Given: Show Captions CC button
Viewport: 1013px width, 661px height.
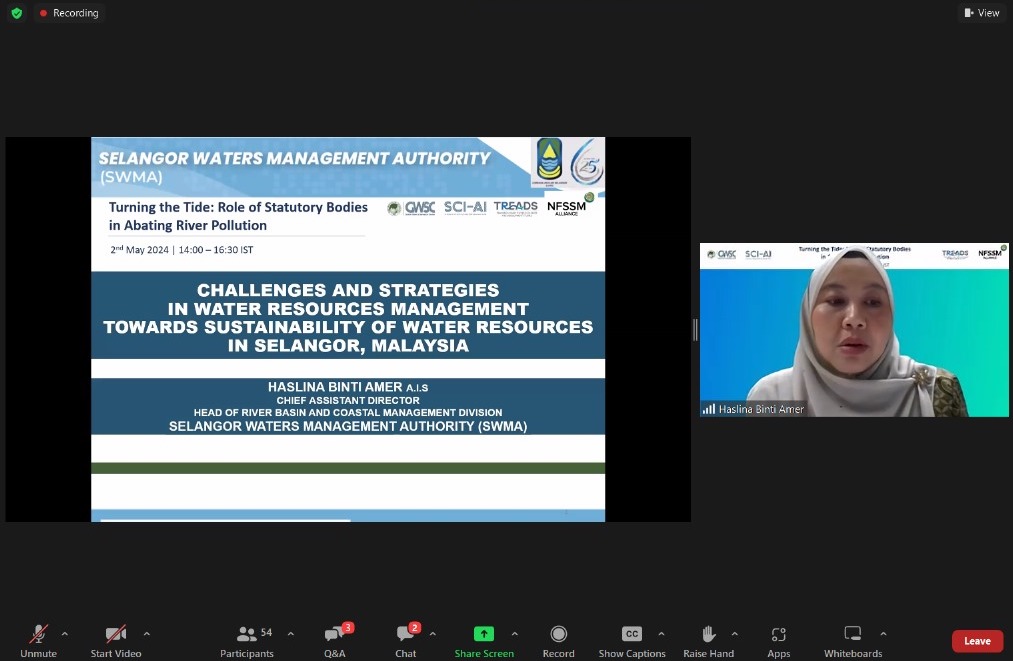Looking at the screenshot, I should tap(632, 641).
